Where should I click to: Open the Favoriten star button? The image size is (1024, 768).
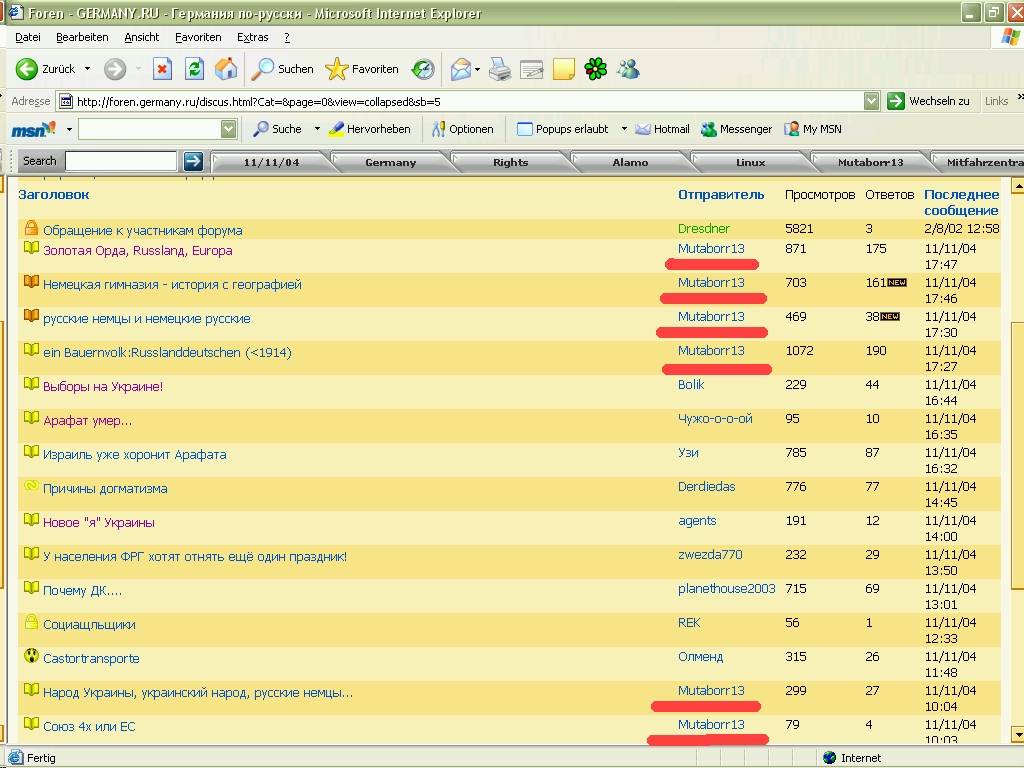tap(362, 69)
